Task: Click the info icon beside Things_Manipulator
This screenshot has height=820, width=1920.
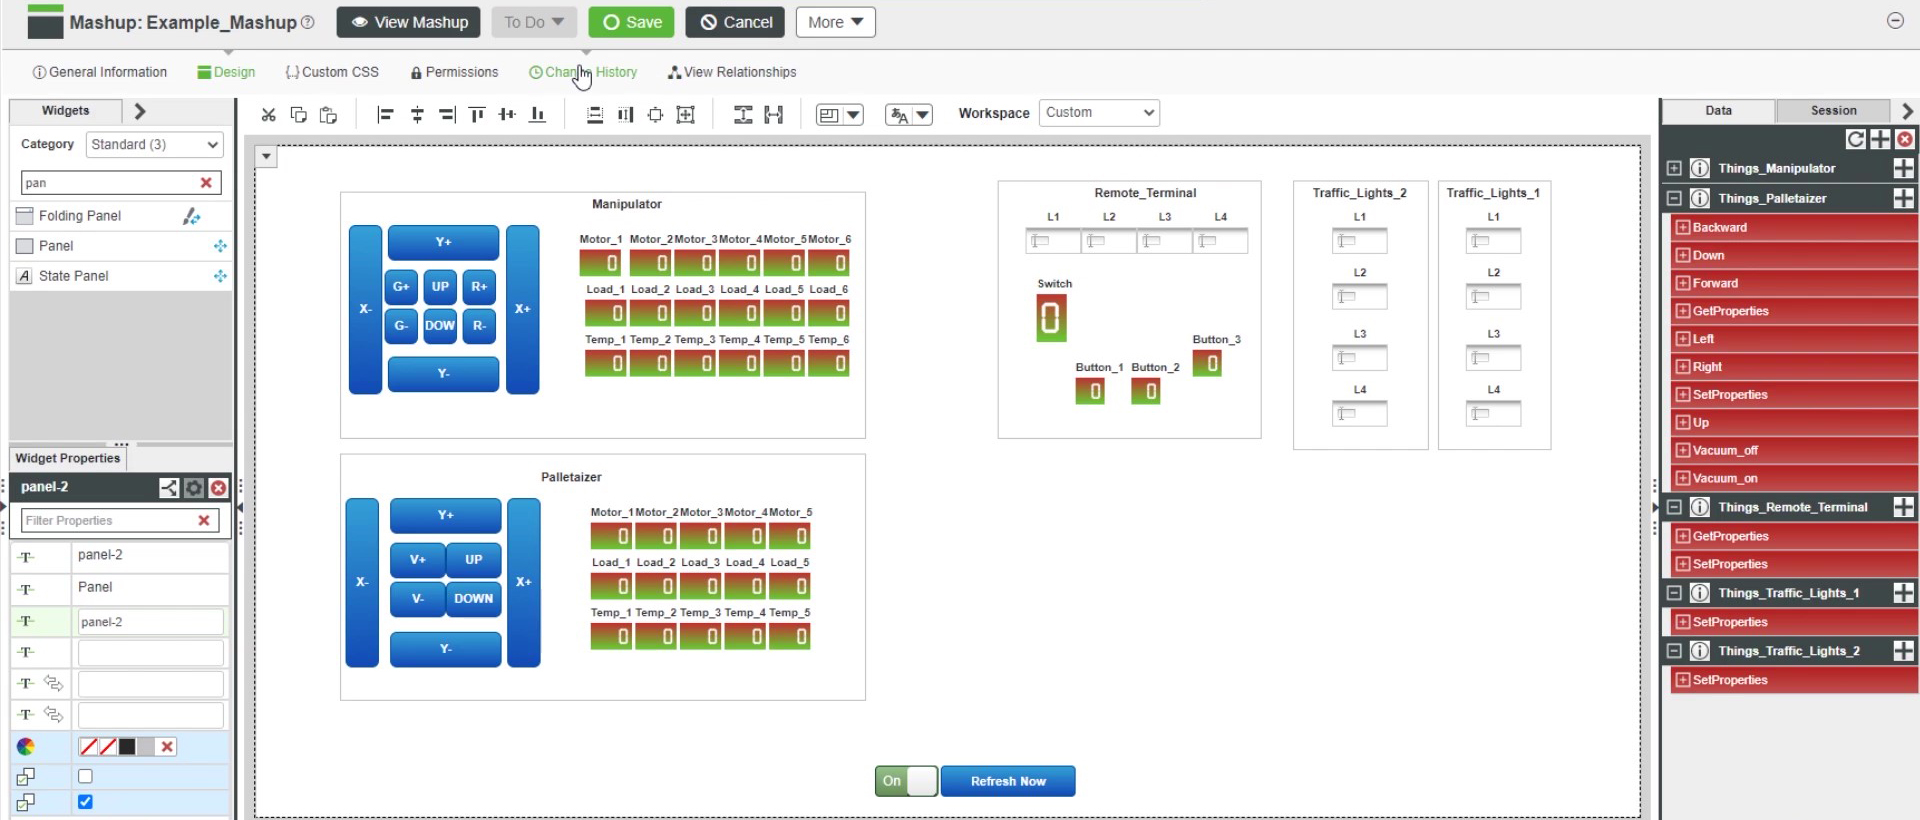Action: [x=1699, y=169]
